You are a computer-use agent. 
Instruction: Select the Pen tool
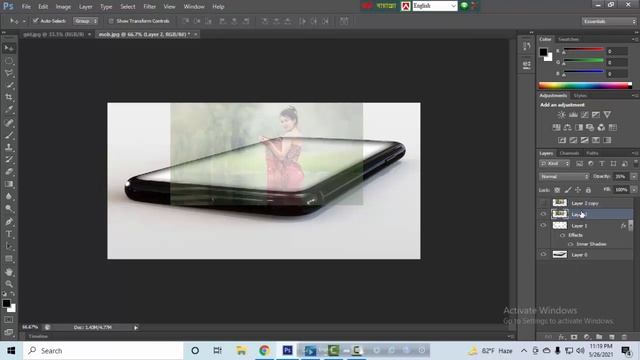click(9, 222)
